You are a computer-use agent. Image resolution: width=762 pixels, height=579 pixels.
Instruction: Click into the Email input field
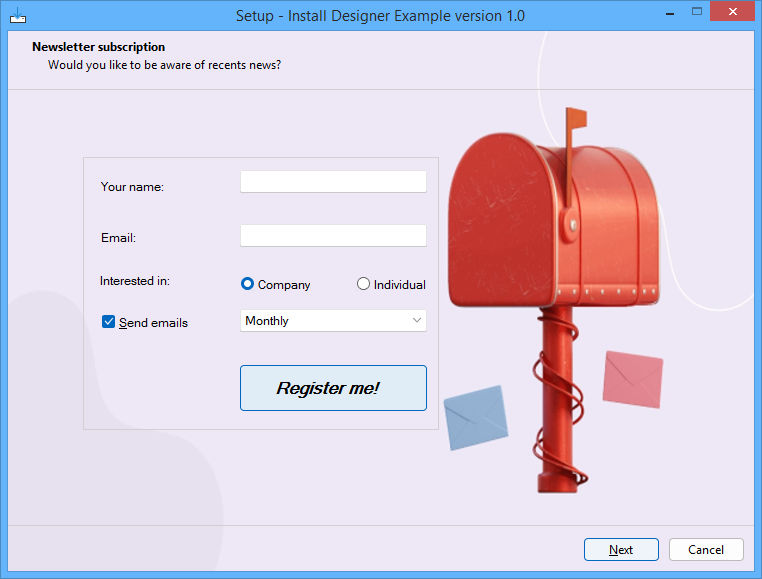333,236
